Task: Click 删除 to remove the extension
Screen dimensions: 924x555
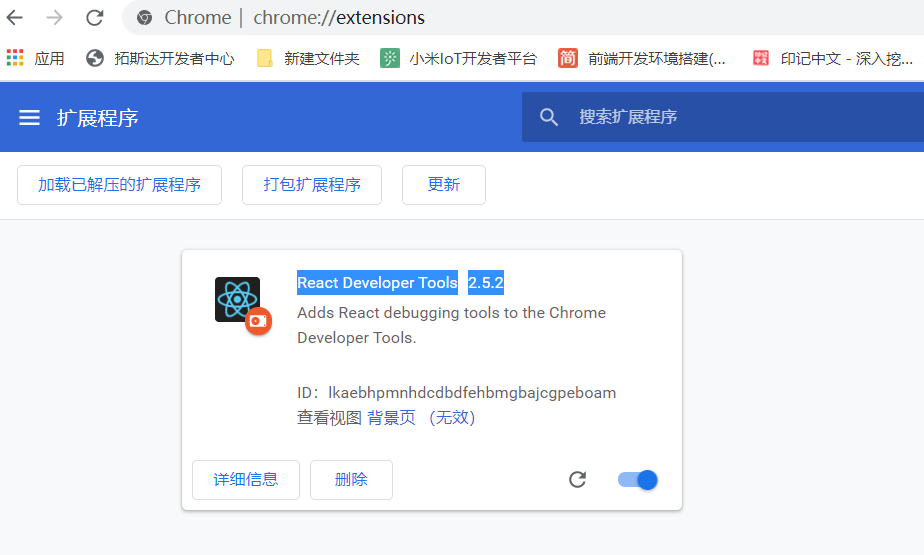Action: point(351,480)
